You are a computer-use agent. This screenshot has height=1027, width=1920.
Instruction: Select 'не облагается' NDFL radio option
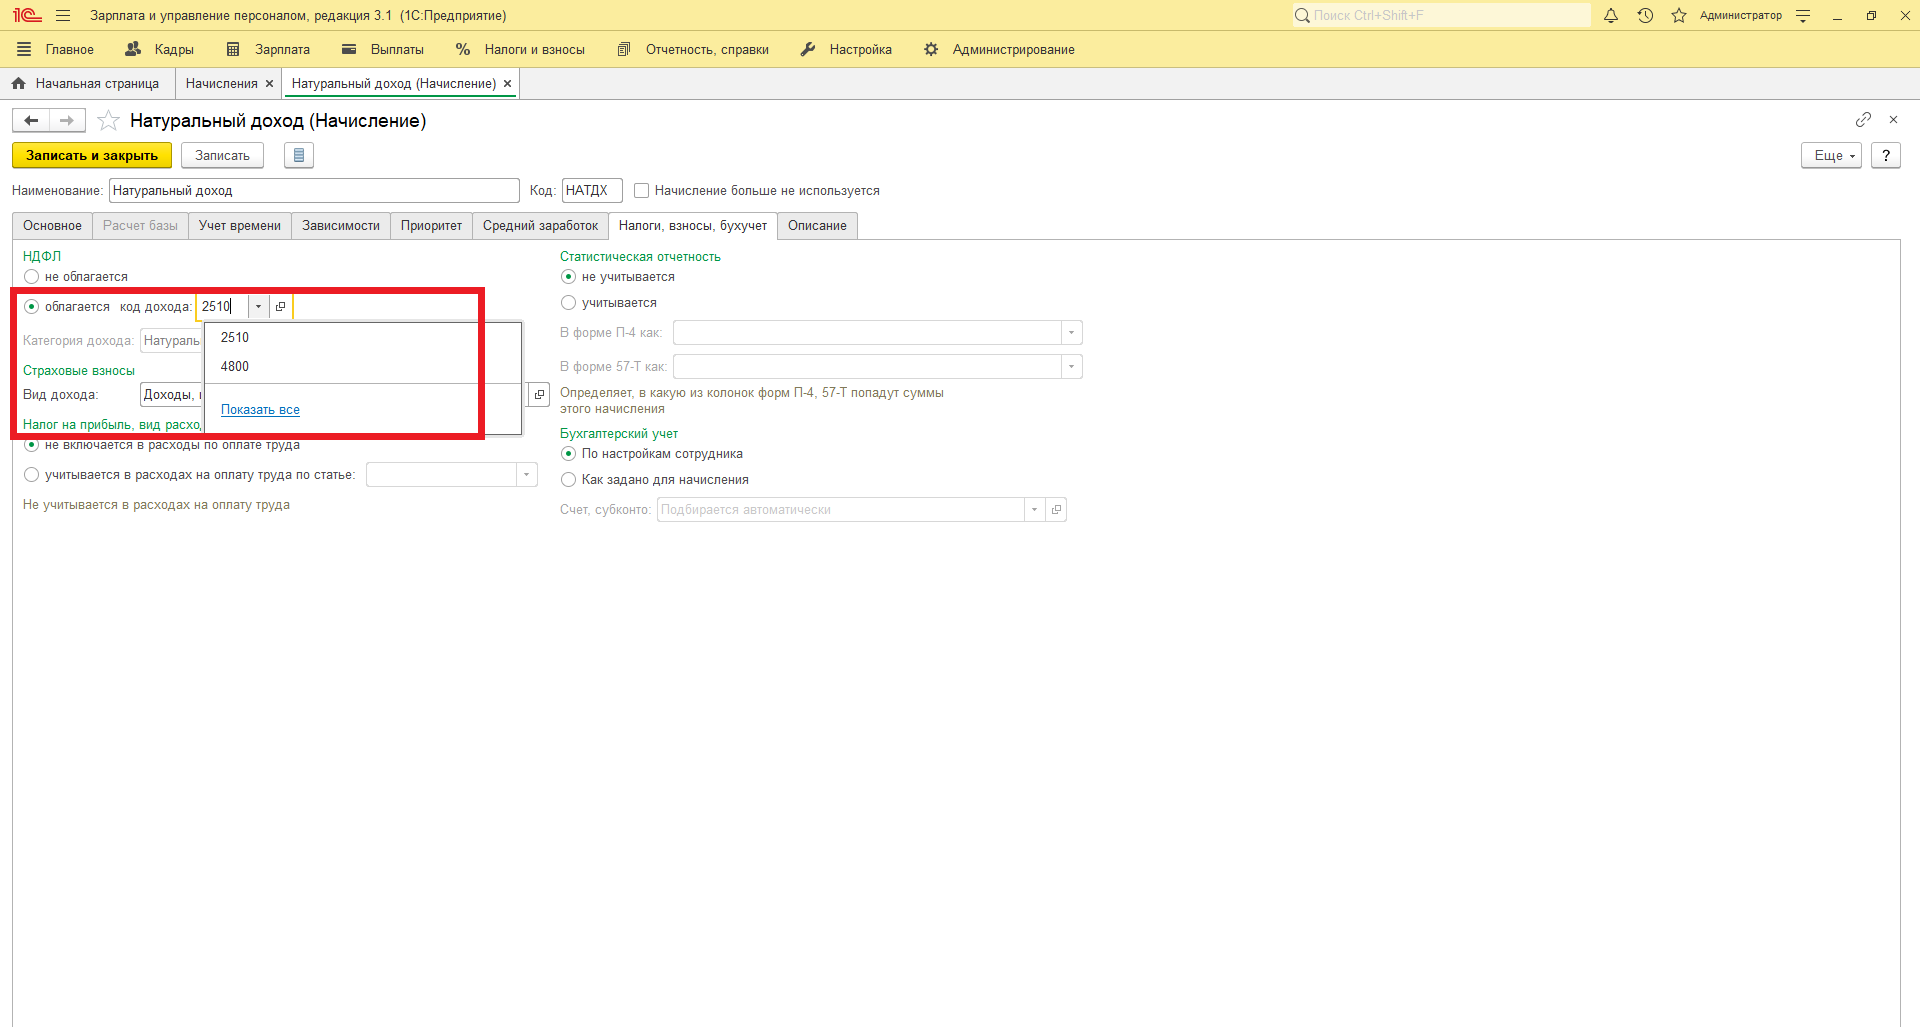click(x=32, y=277)
